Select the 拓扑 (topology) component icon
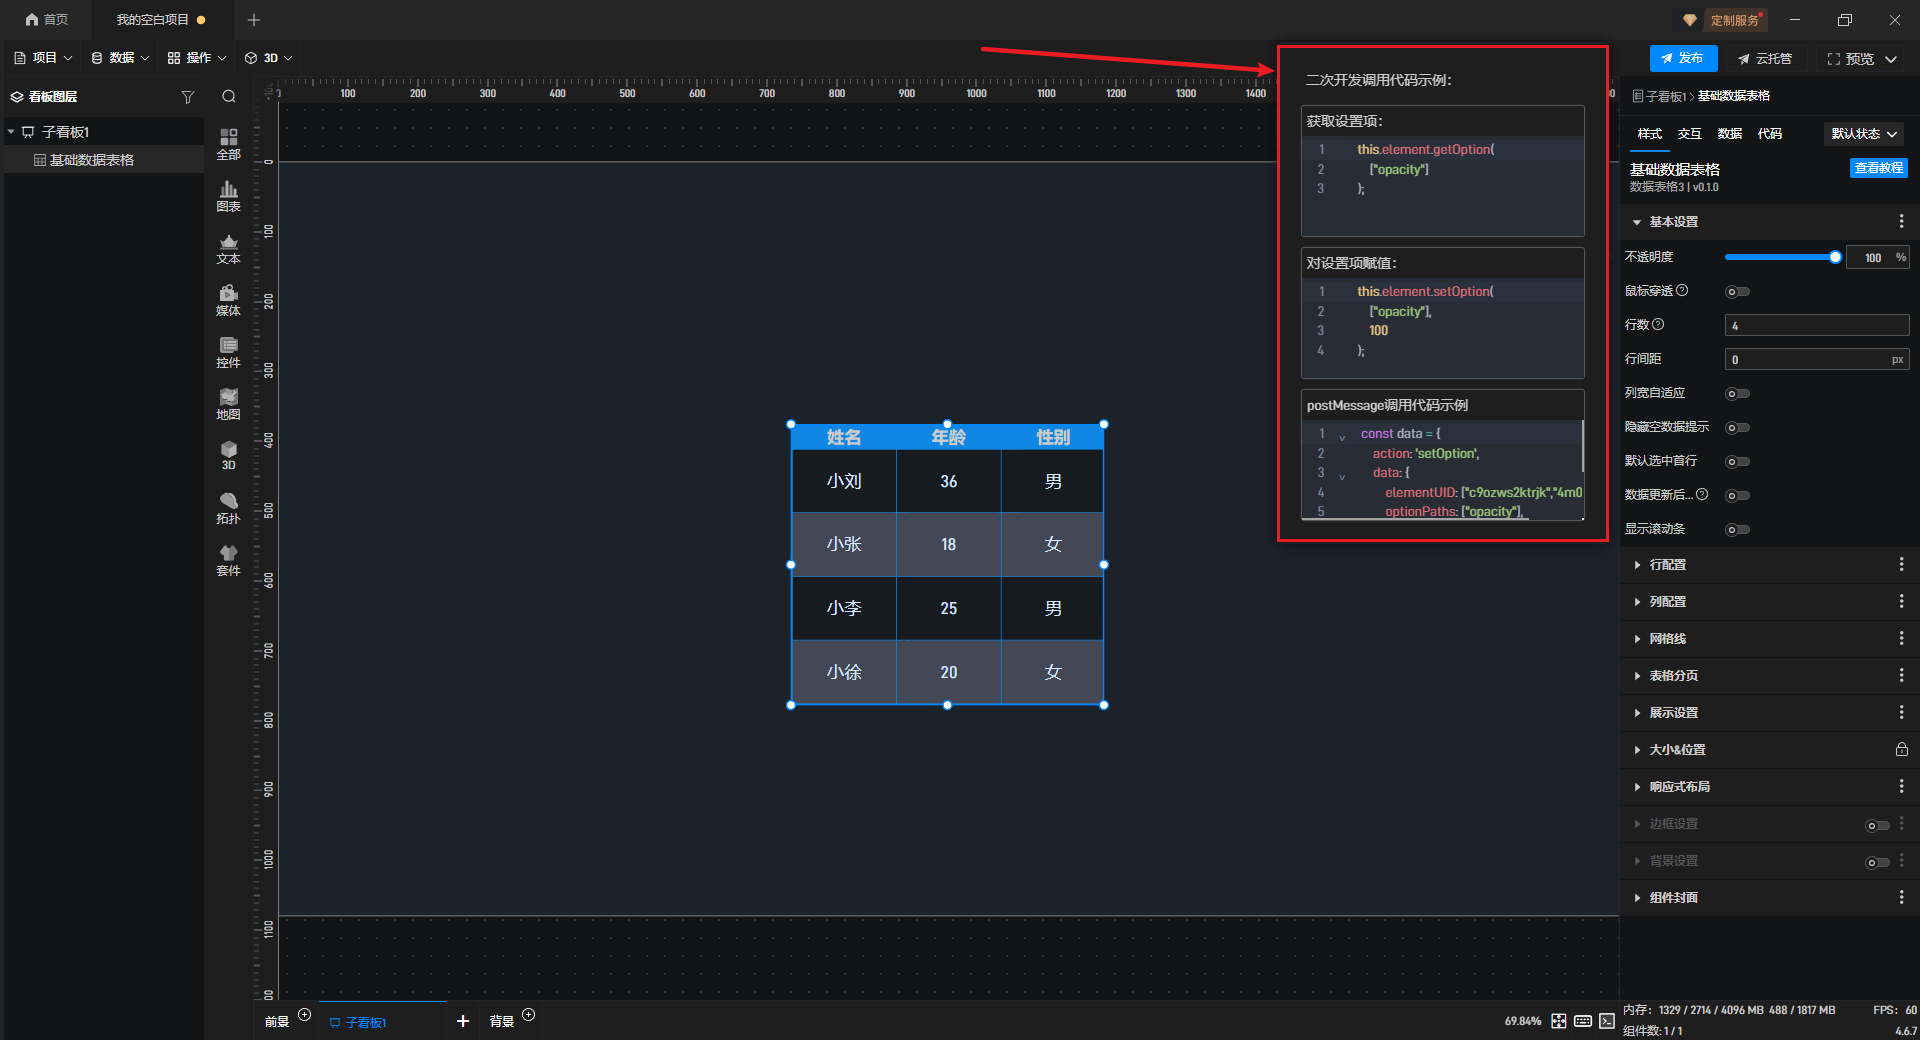 pos(228,508)
